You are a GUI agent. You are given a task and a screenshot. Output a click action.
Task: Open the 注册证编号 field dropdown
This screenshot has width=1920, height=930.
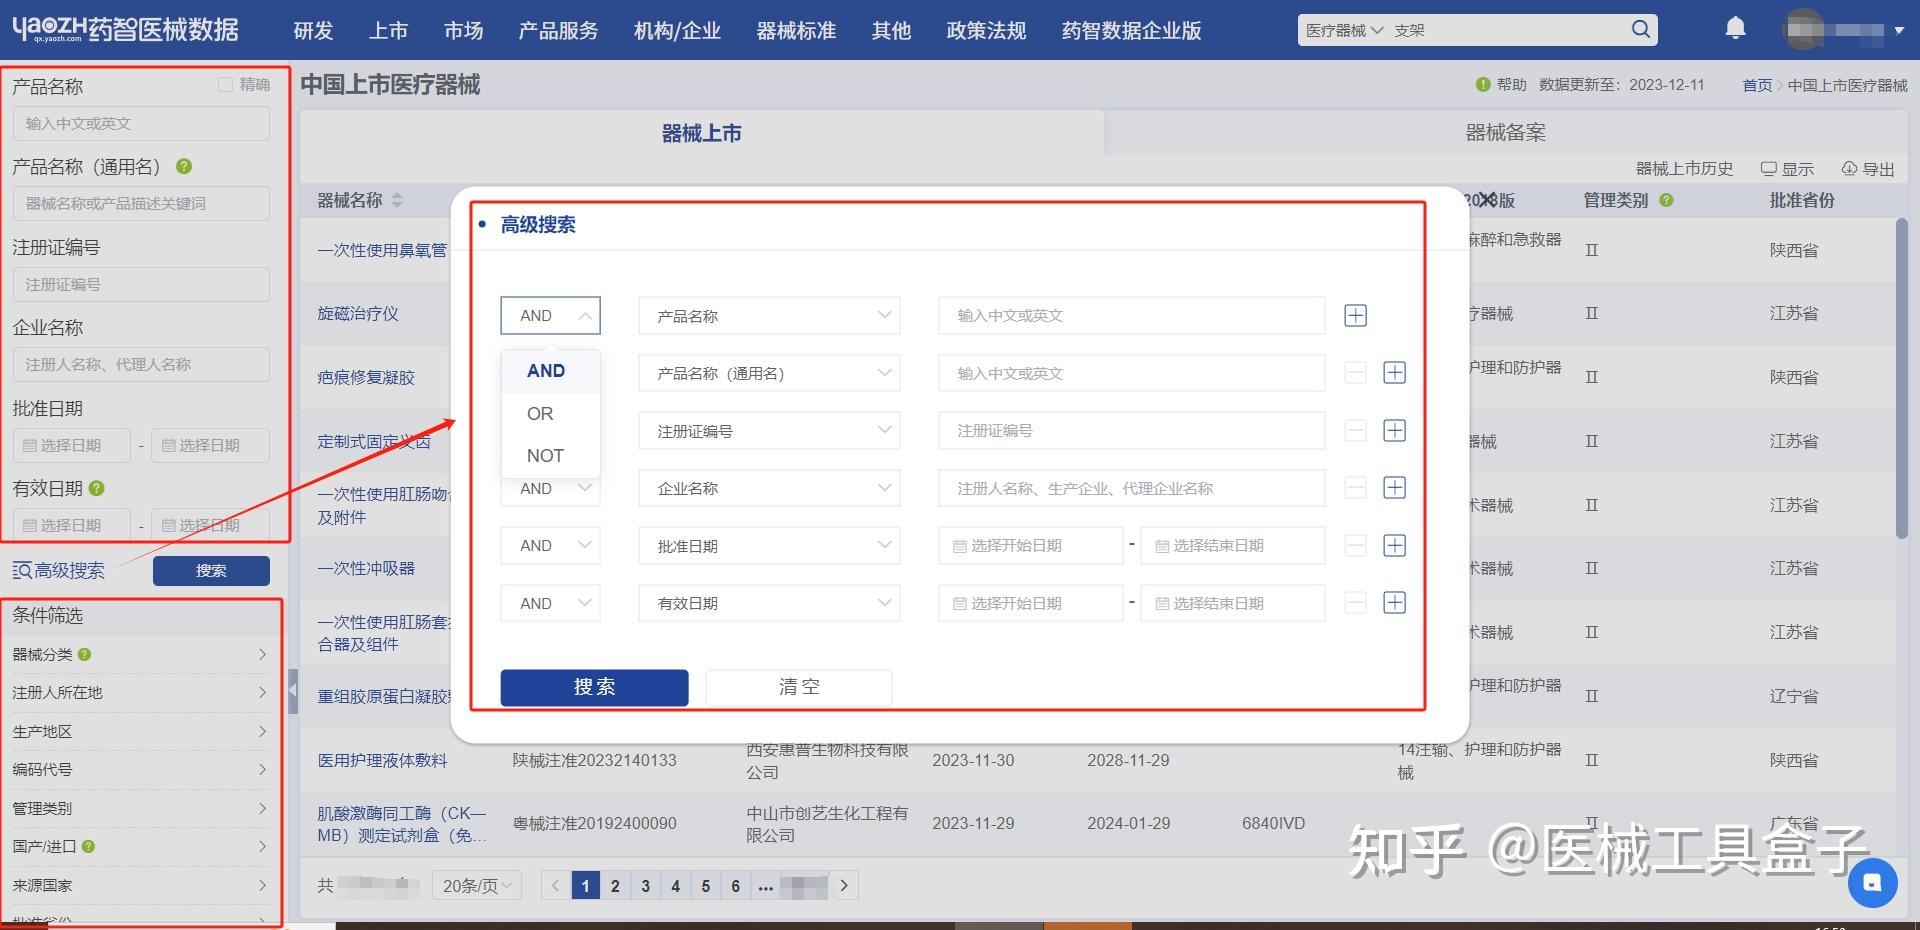(769, 431)
